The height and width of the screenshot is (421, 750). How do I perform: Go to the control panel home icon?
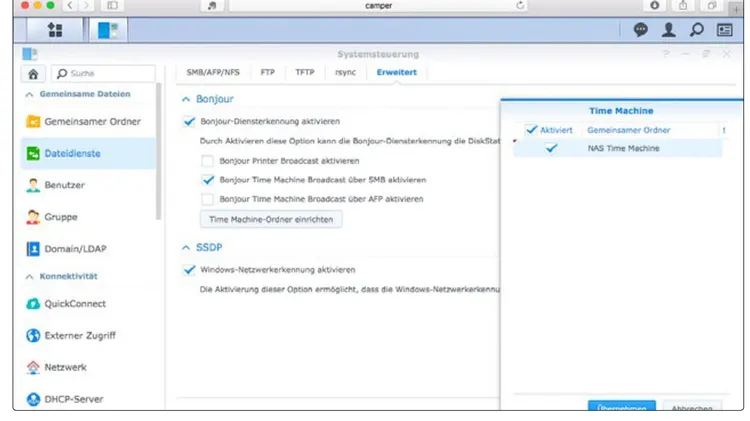coord(33,74)
